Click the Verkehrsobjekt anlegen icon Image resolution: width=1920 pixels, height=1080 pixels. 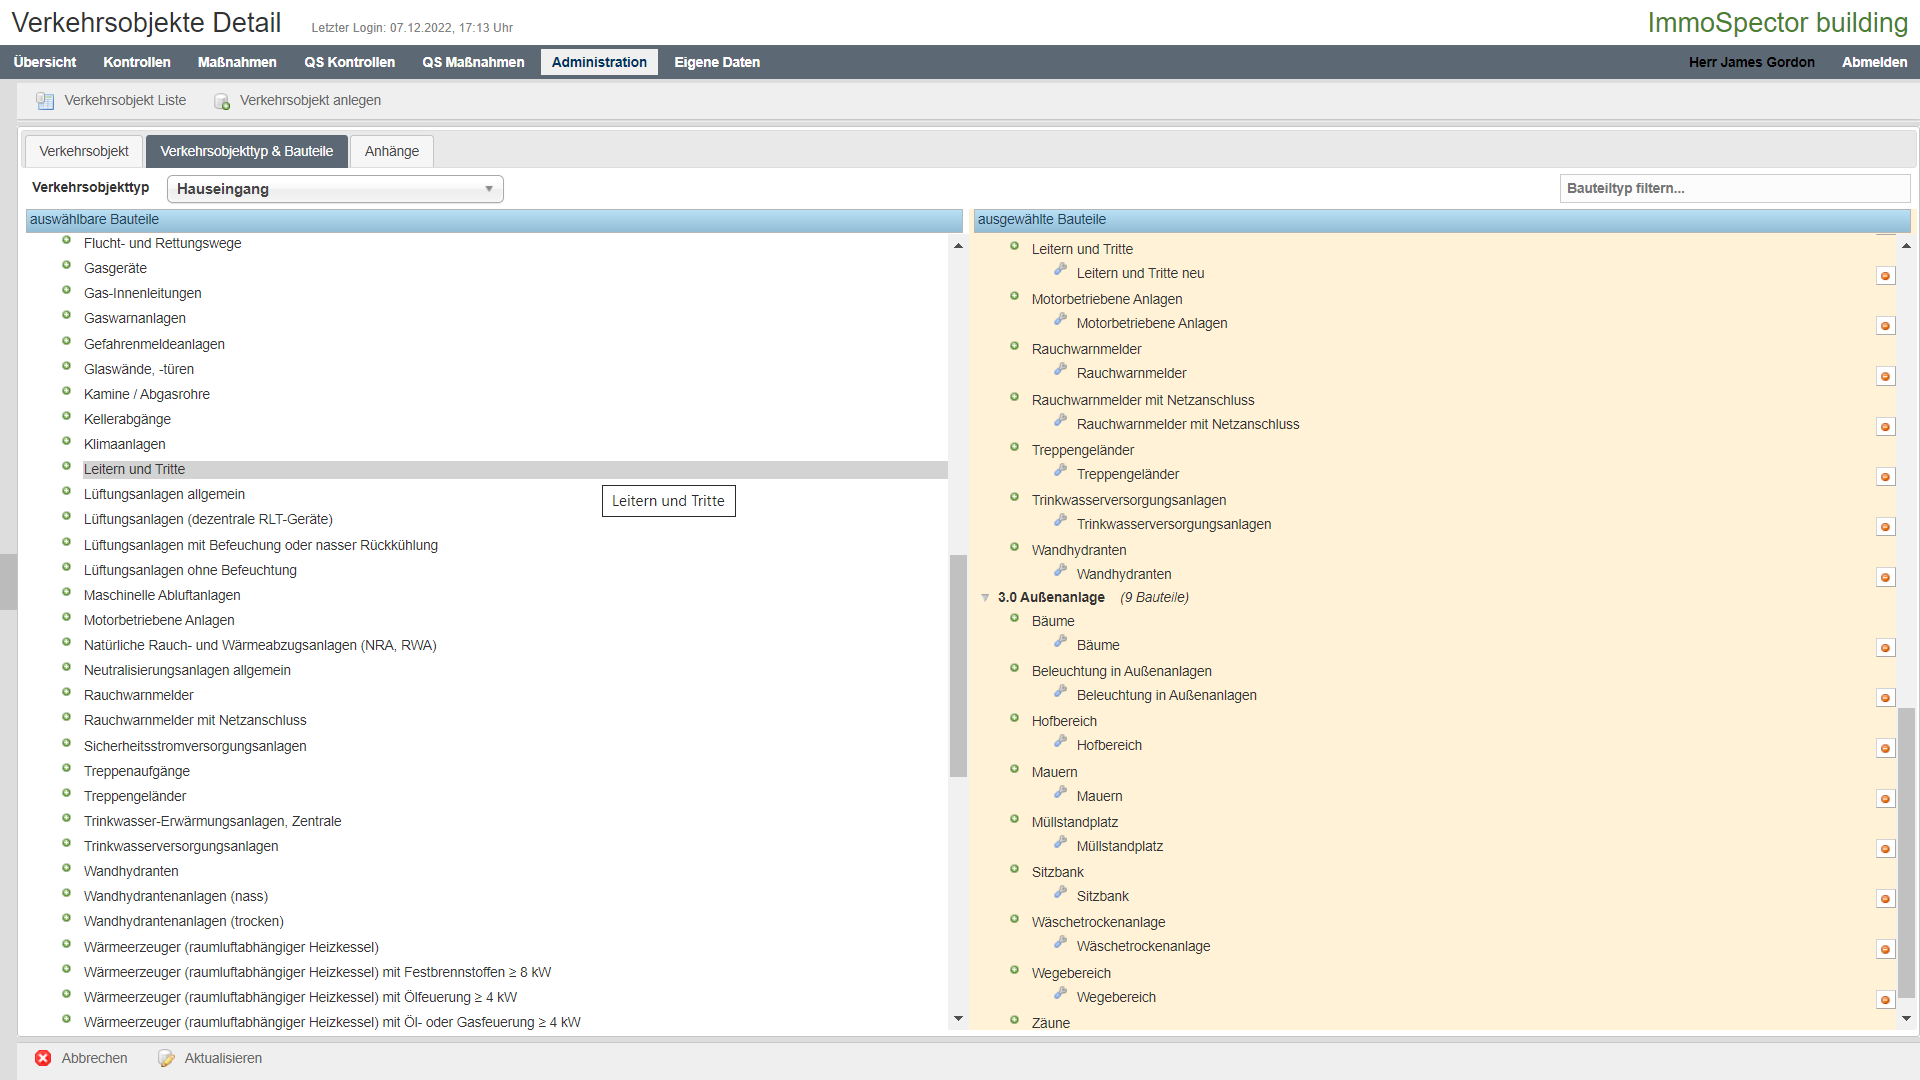(221, 101)
